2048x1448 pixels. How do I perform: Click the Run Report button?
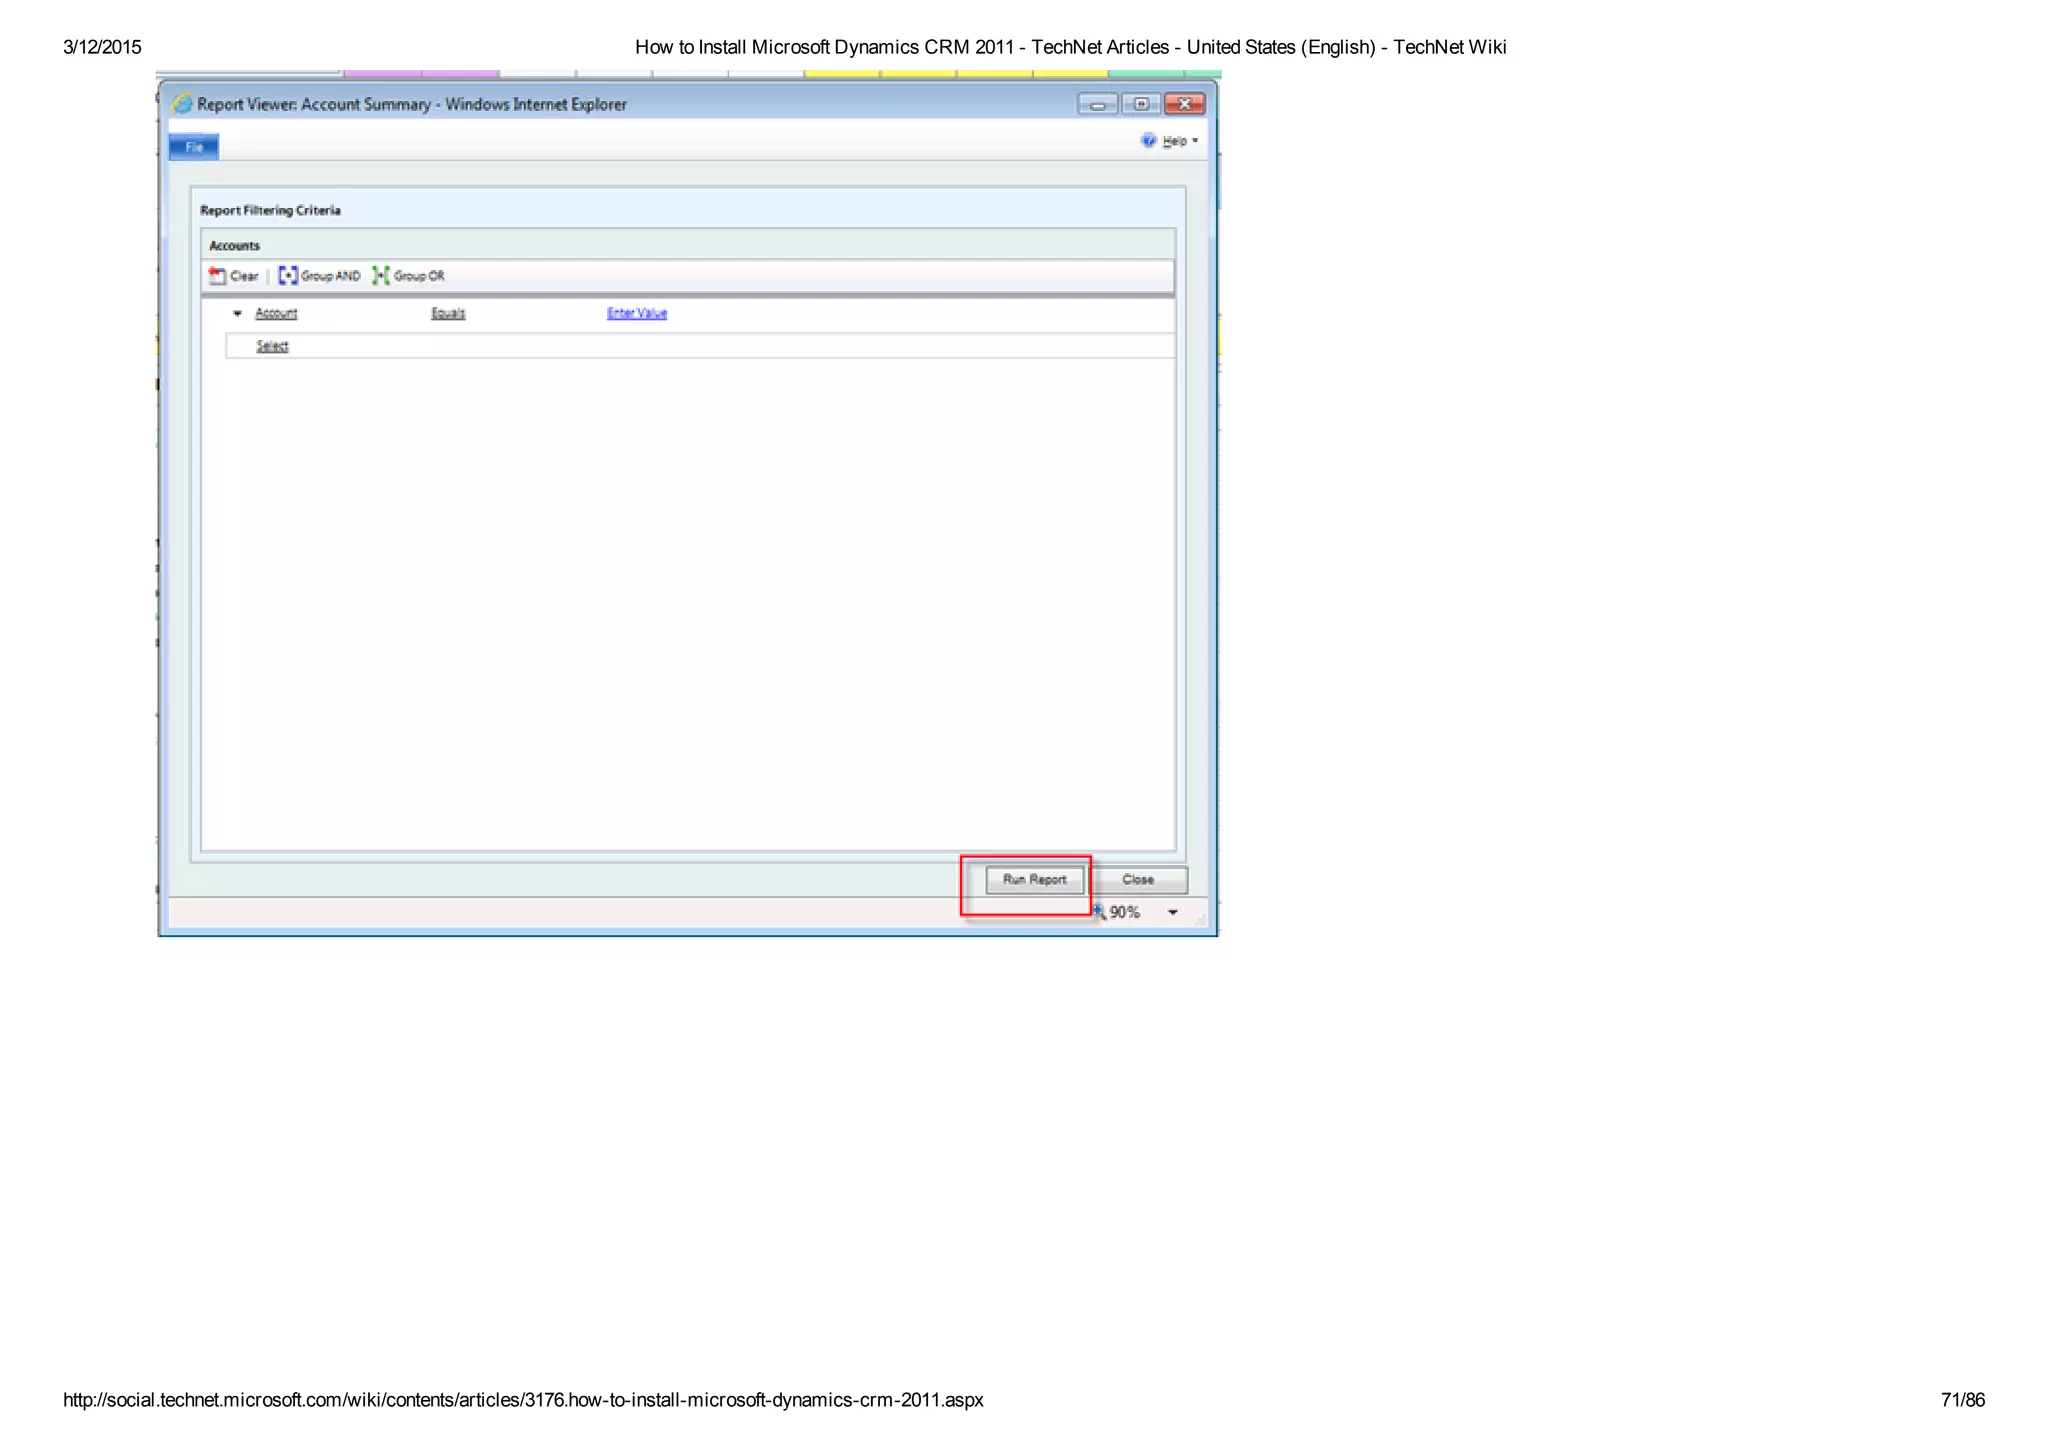tap(1035, 880)
